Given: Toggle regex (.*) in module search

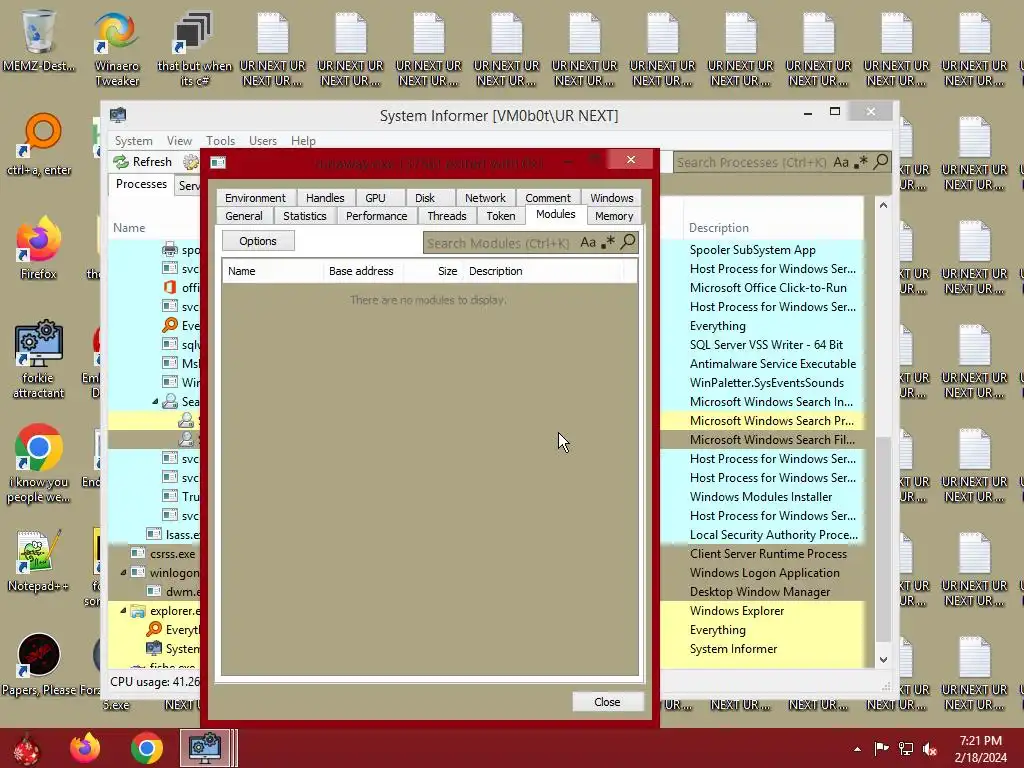Looking at the screenshot, I should (x=608, y=242).
